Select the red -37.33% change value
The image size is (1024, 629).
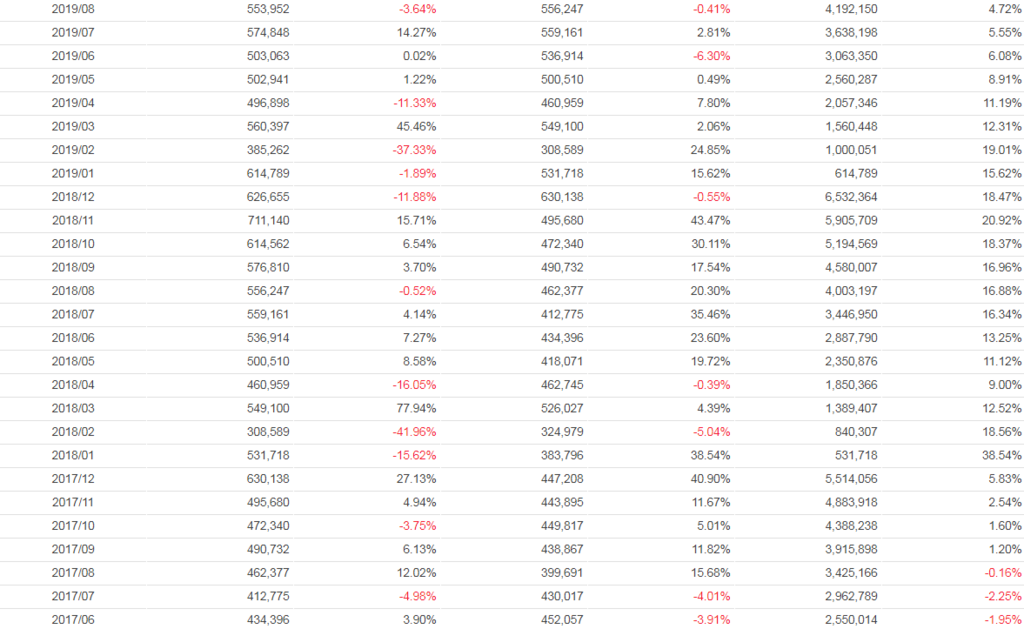(x=413, y=150)
